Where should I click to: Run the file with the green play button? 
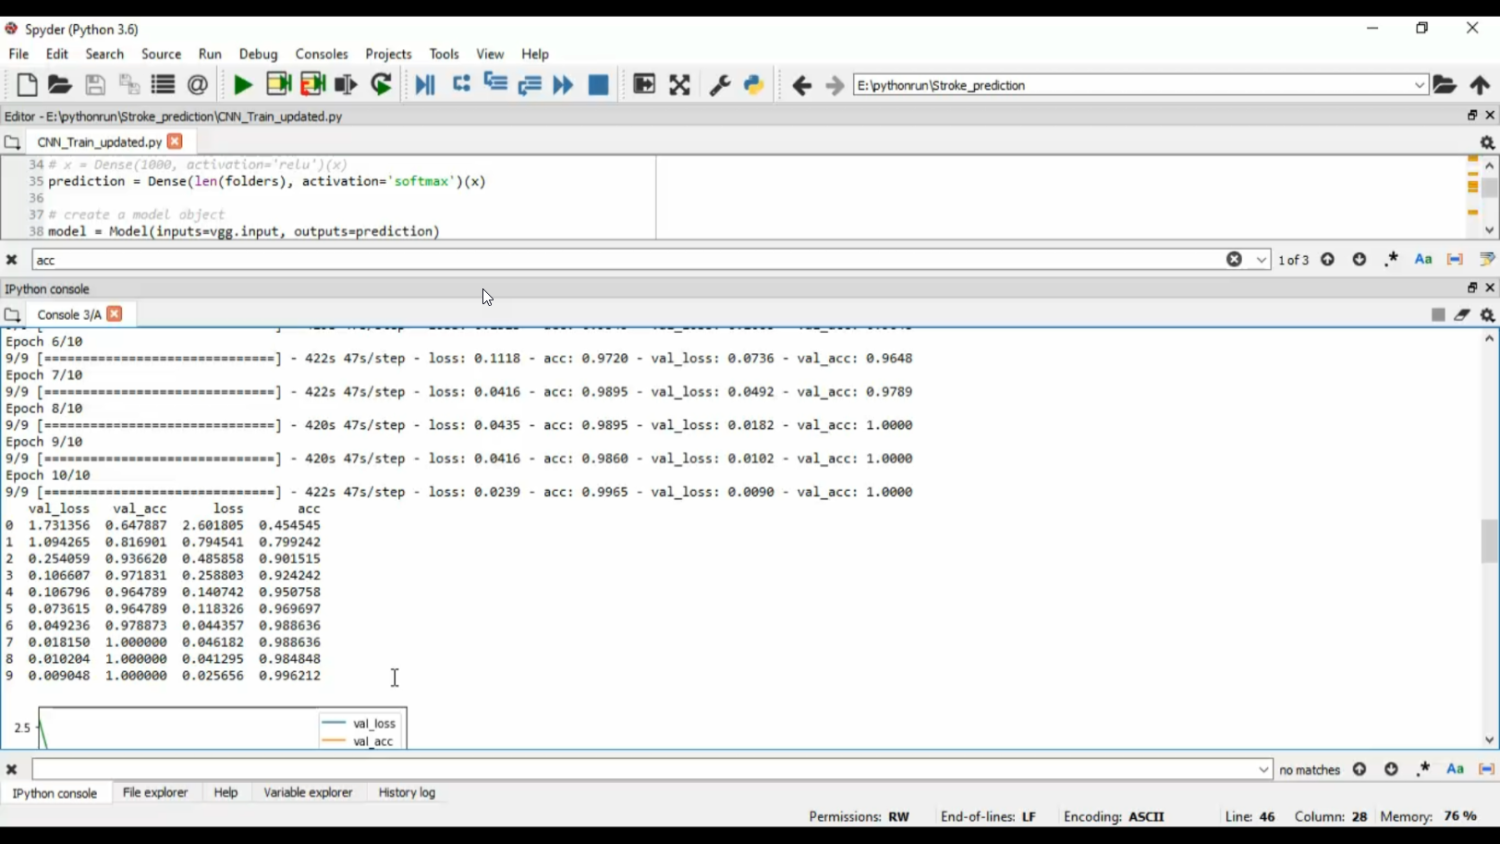tap(242, 85)
